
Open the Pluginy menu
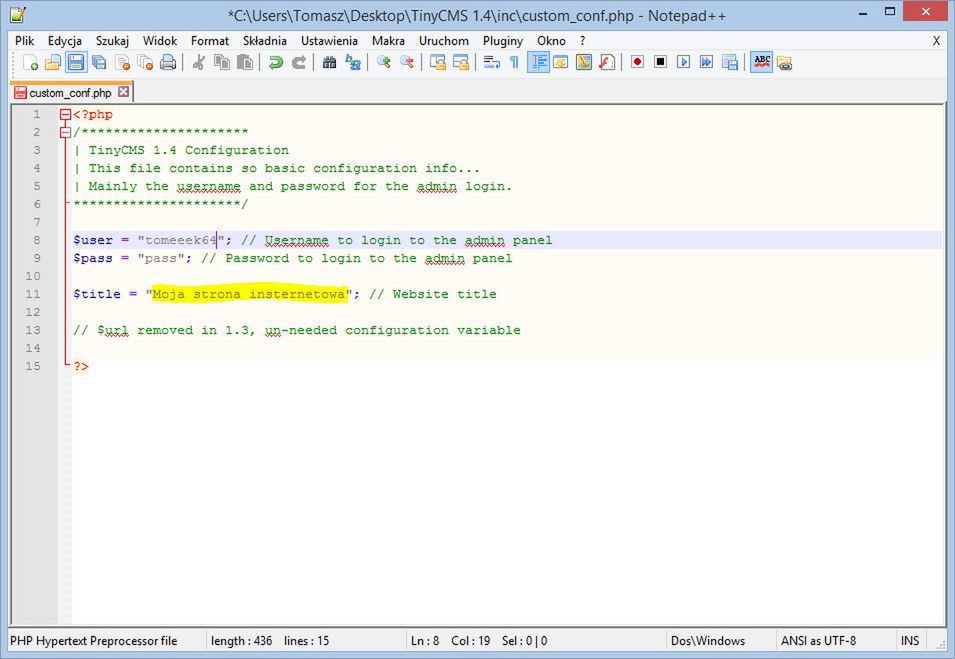(503, 41)
